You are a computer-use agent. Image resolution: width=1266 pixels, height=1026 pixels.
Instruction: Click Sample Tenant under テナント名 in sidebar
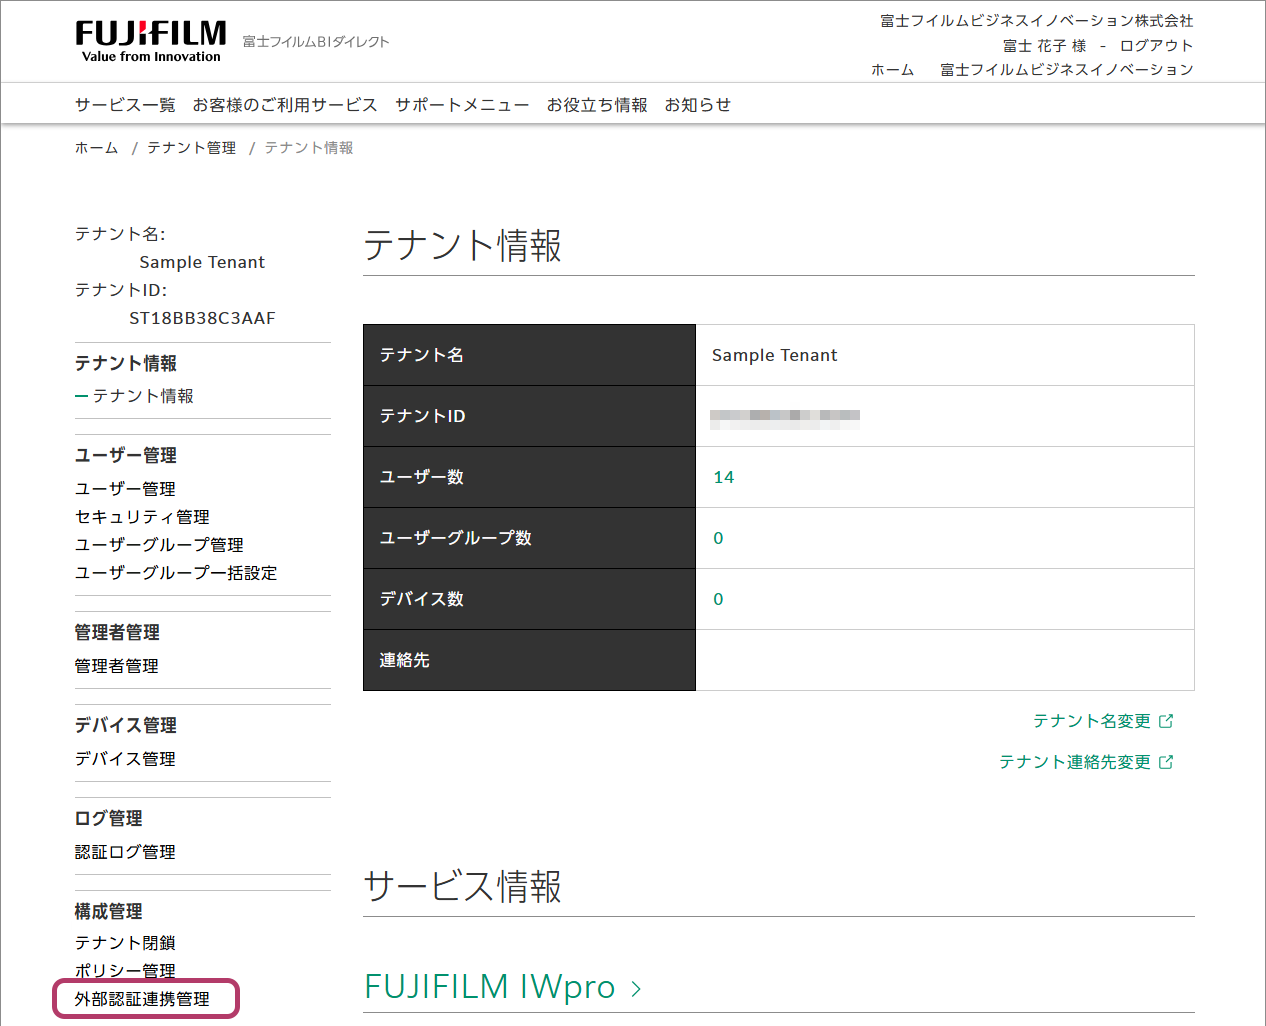coord(202,262)
